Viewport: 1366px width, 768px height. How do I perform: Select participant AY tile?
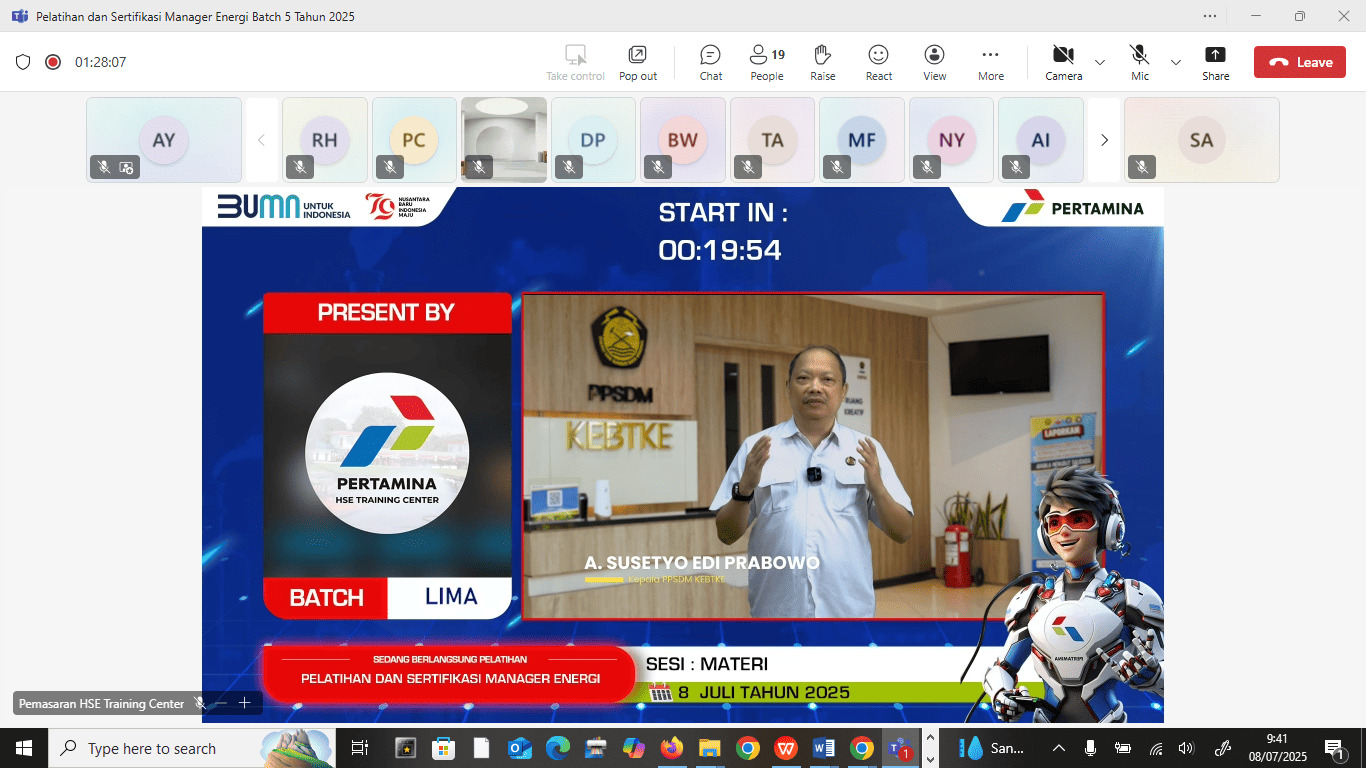click(x=164, y=140)
